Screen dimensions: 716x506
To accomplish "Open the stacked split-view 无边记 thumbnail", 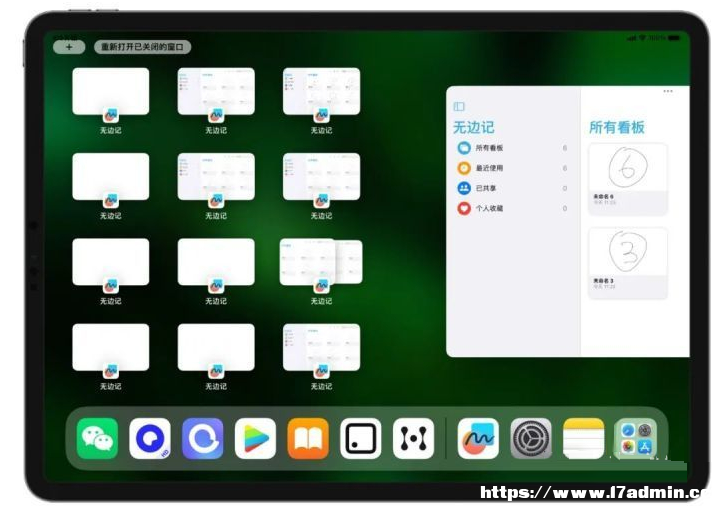I will (321, 262).
